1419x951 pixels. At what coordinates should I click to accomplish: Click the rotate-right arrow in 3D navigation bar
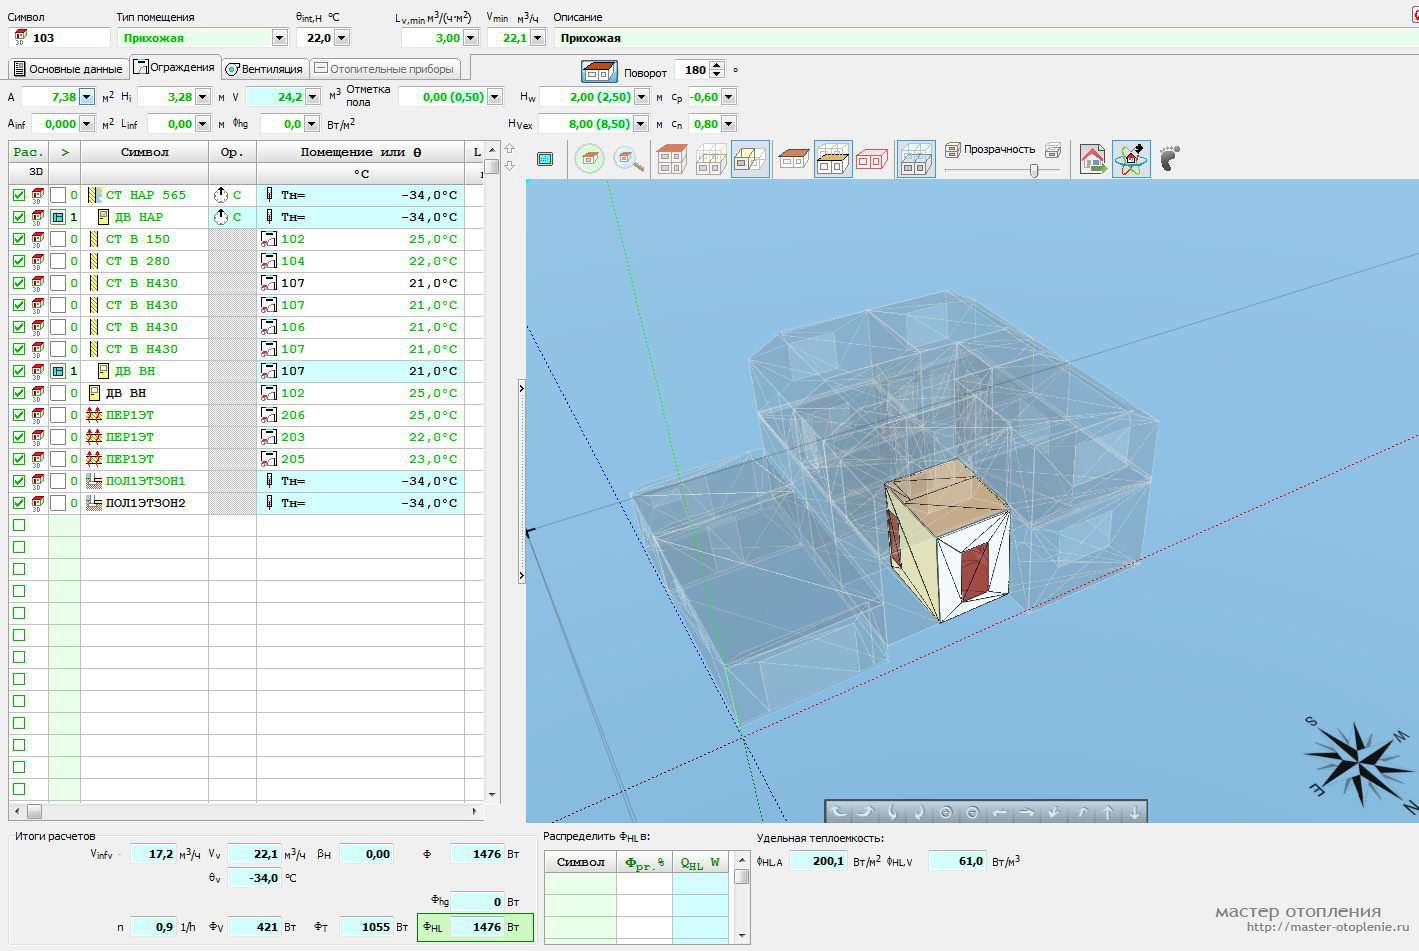(866, 813)
